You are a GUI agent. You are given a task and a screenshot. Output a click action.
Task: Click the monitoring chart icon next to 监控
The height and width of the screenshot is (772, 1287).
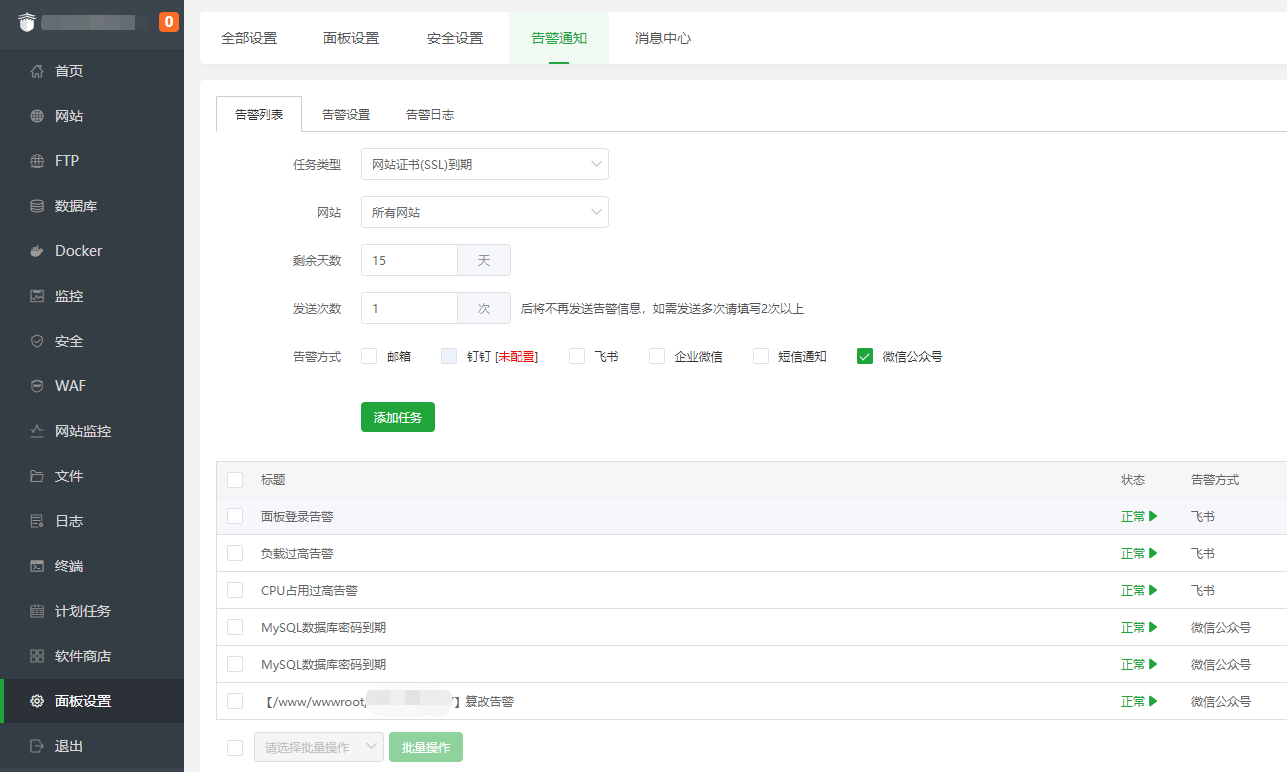tap(37, 296)
